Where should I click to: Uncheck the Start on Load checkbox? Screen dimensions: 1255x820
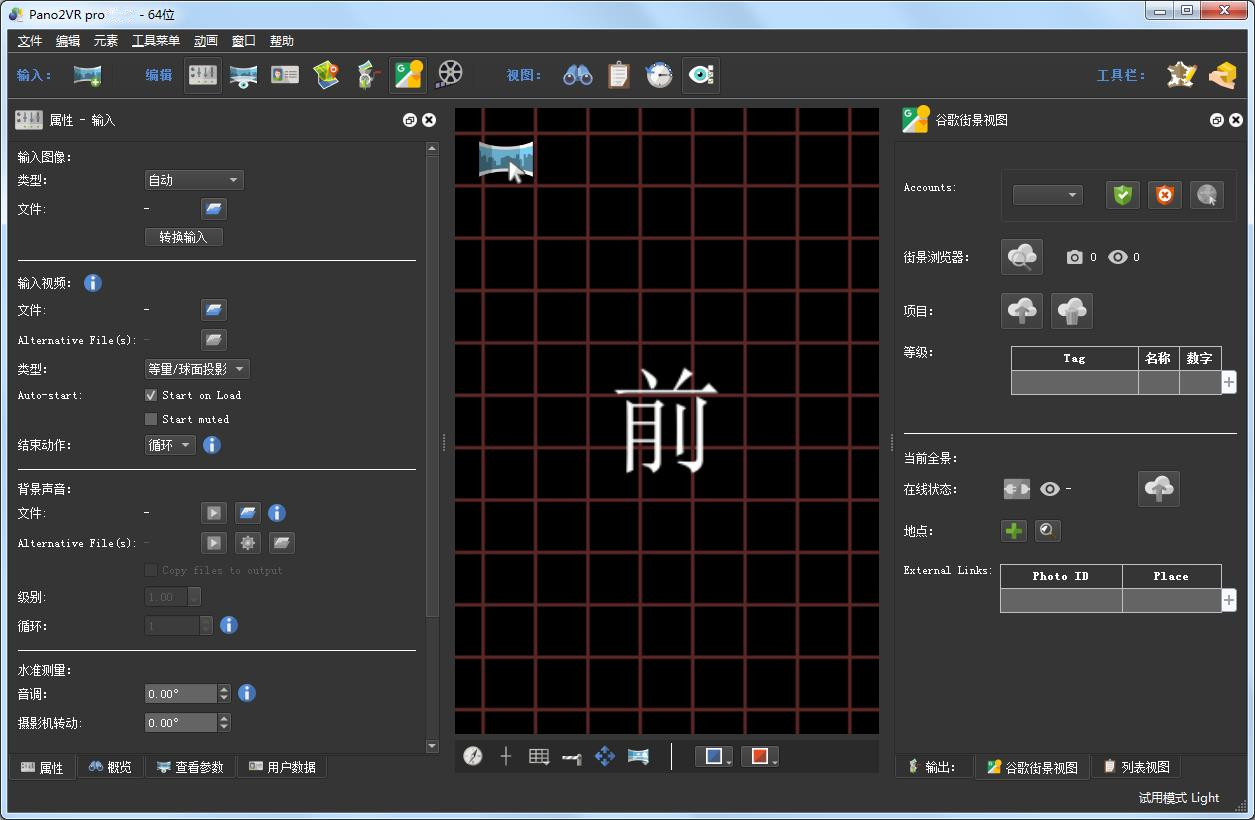151,395
